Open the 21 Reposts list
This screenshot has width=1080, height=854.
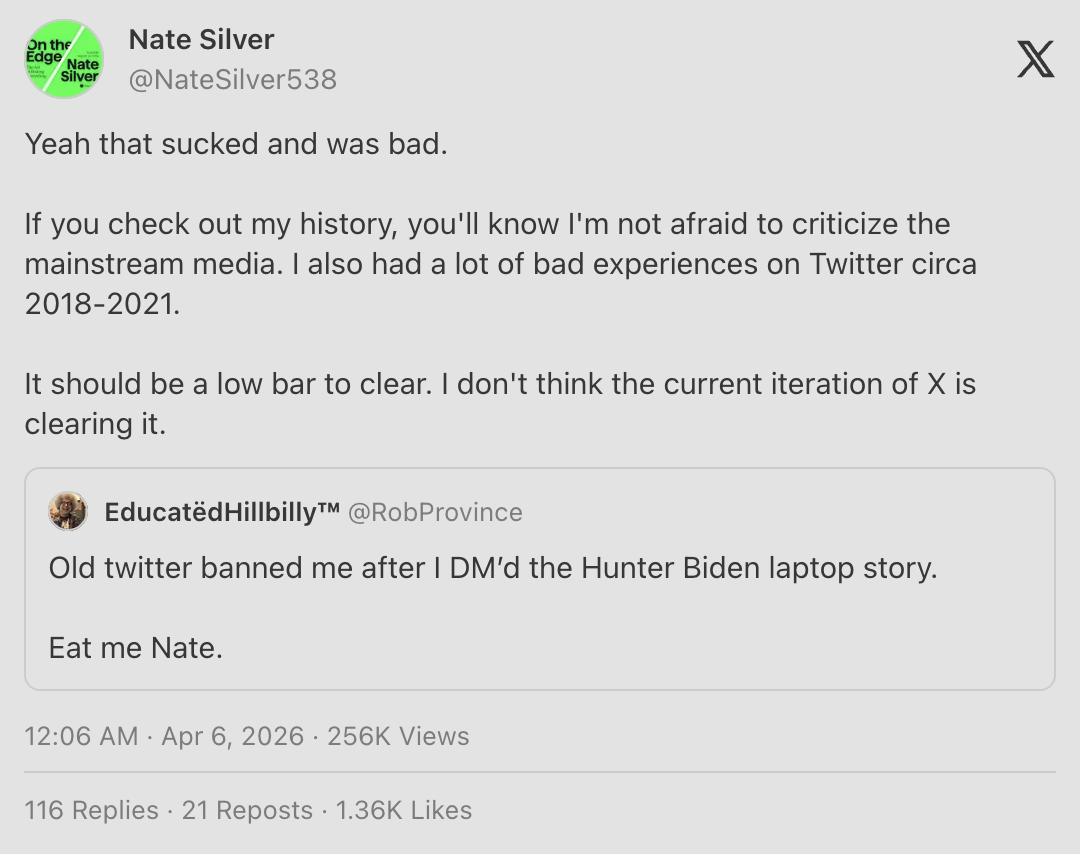tap(247, 810)
